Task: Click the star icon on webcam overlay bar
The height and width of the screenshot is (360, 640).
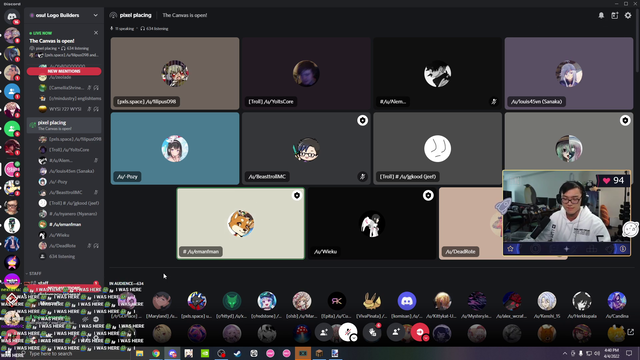Action: pyautogui.click(x=510, y=249)
